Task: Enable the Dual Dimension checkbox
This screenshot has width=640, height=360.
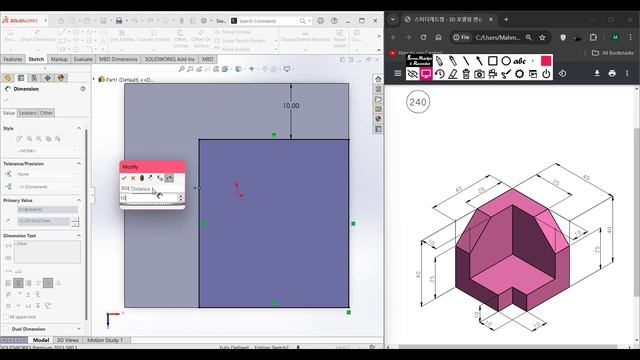Action: [6, 329]
